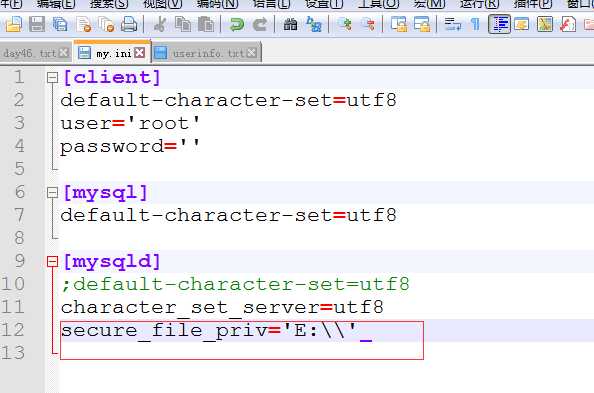The image size is (594, 393).
Task: Click the Close All documents toolbar icon
Action: (106, 24)
